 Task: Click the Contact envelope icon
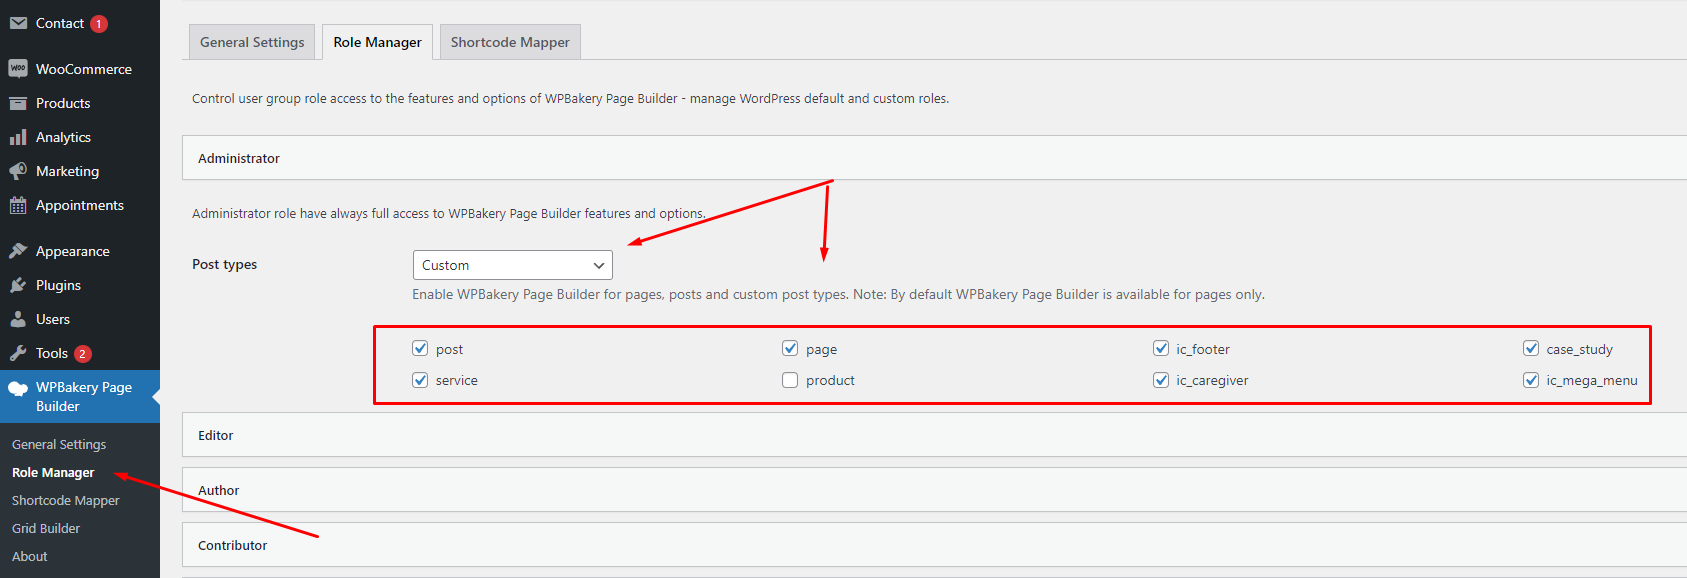point(18,23)
